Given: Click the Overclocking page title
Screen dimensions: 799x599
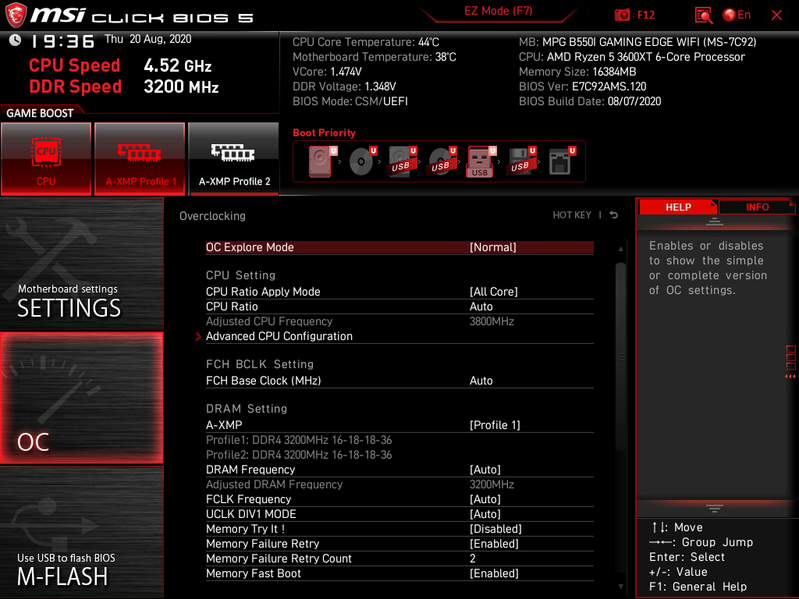Looking at the screenshot, I should pyautogui.click(x=212, y=215).
